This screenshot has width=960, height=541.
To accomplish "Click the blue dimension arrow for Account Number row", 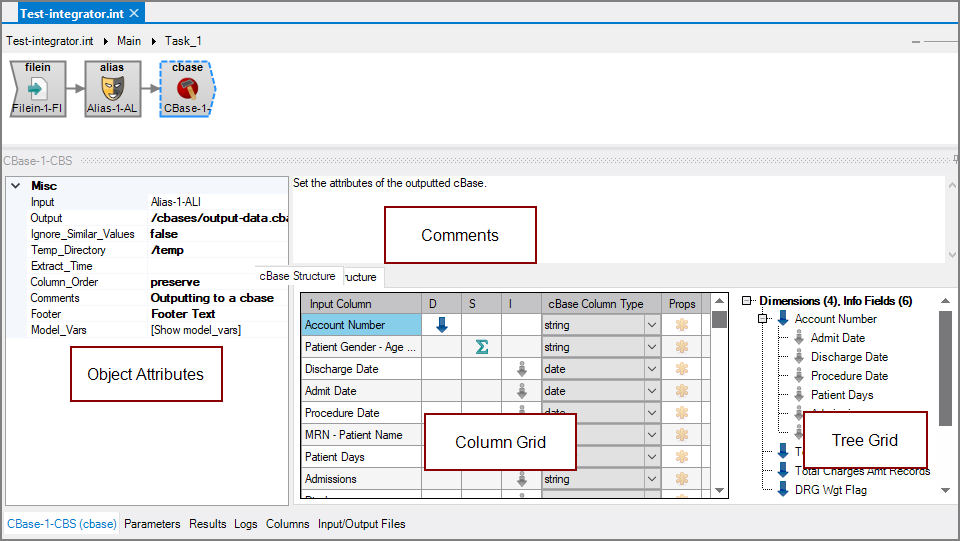I will pyautogui.click(x=442, y=324).
